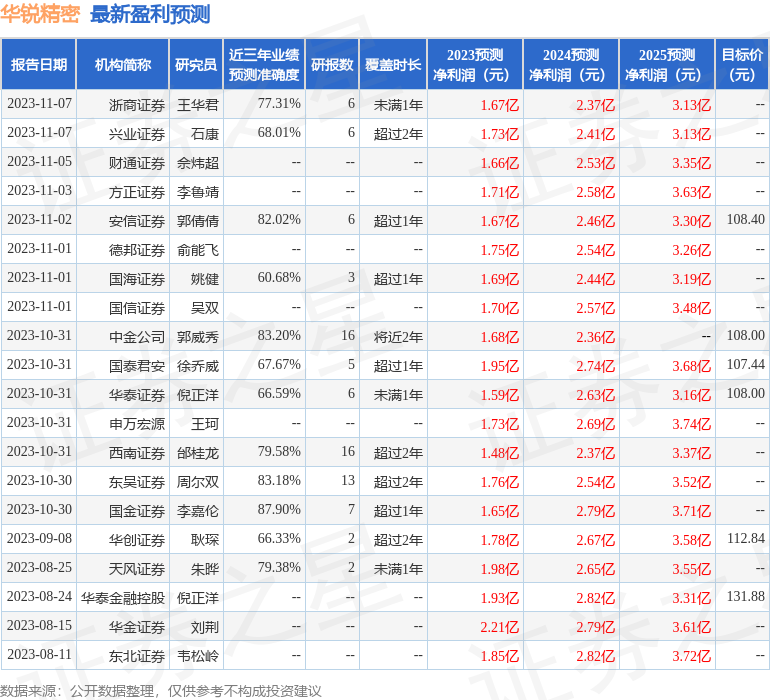The width and height of the screenshot is (770, 700).
Task: Click researcher name 李鲁靖
Action: point(198,192)
